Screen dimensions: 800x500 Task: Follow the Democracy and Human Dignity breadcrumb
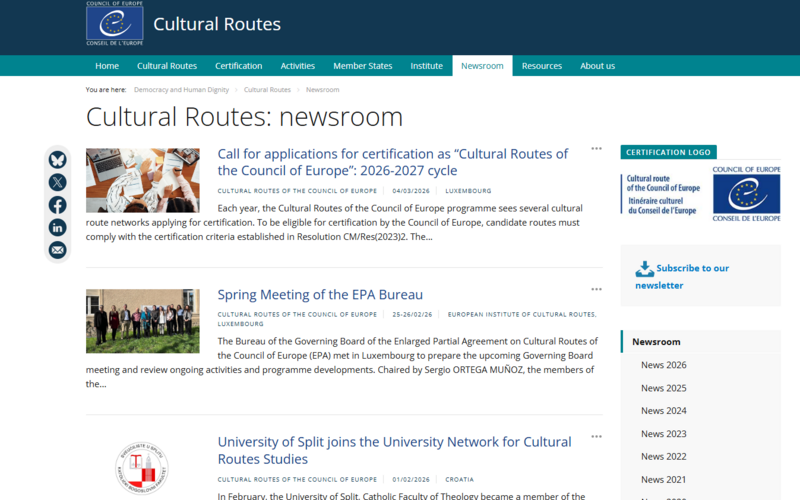coord(181,90)
